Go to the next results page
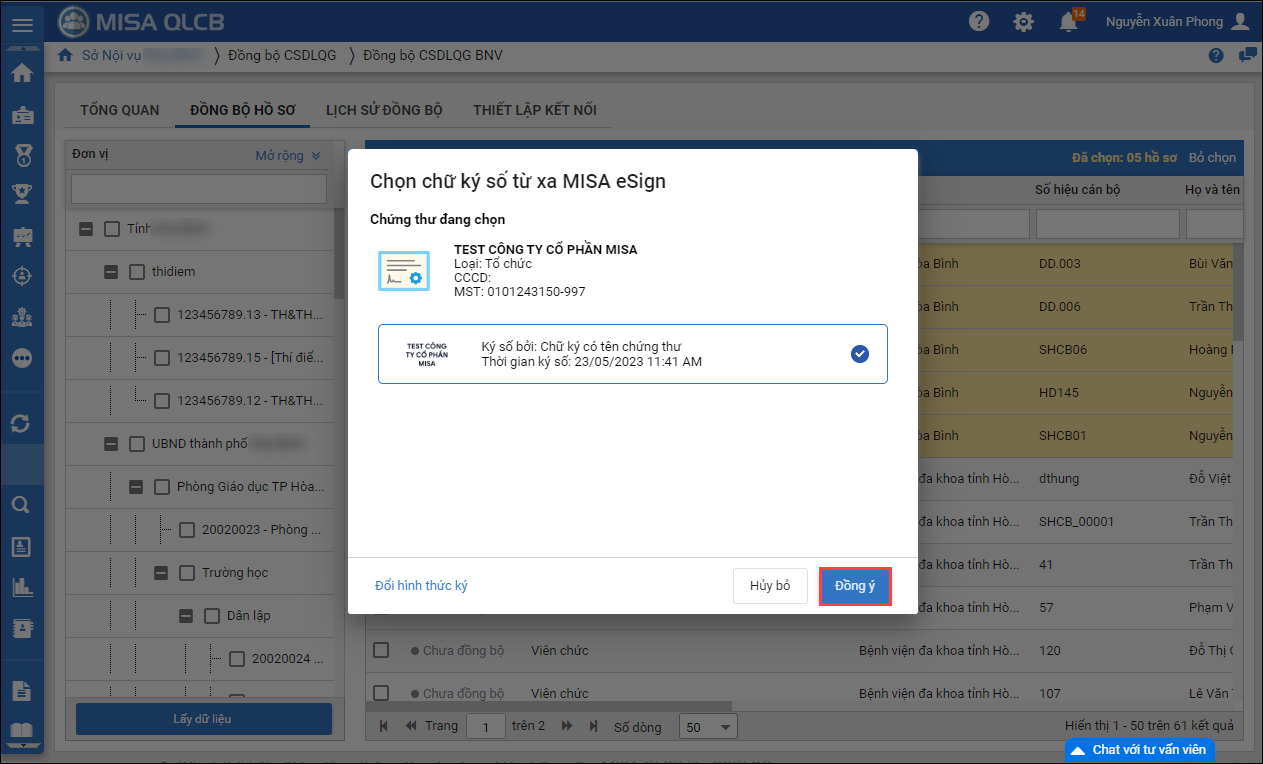The width and height of the screenshot is (1263, 764). (x=567, y=726)
